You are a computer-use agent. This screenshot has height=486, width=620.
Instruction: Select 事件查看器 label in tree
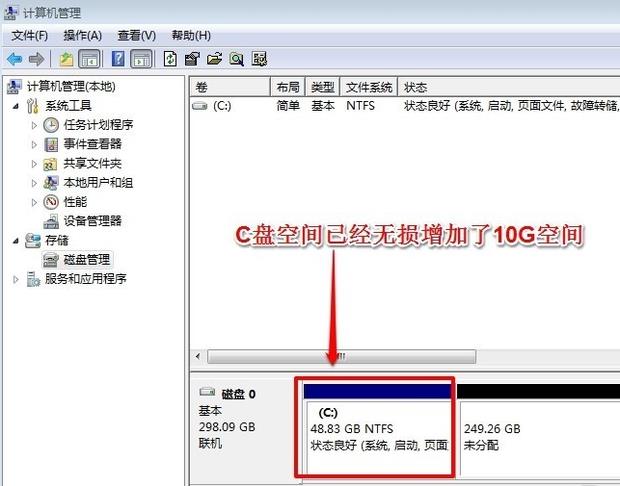[x=93, y=144]
